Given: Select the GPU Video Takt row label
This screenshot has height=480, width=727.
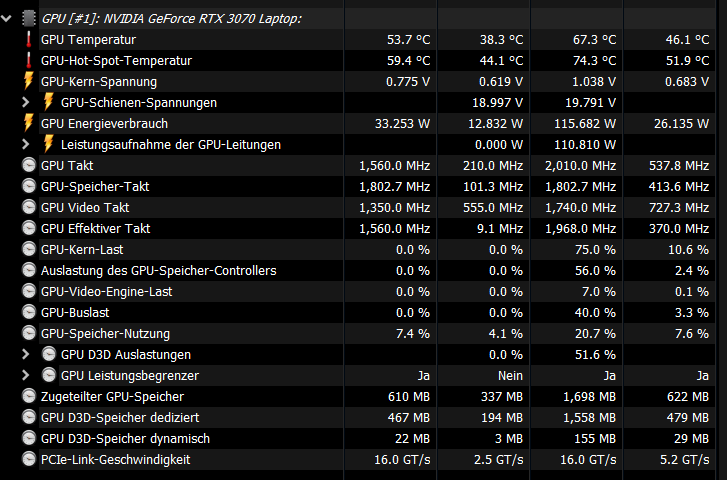Looking at the screenshot, I should (x=85, y=208).
